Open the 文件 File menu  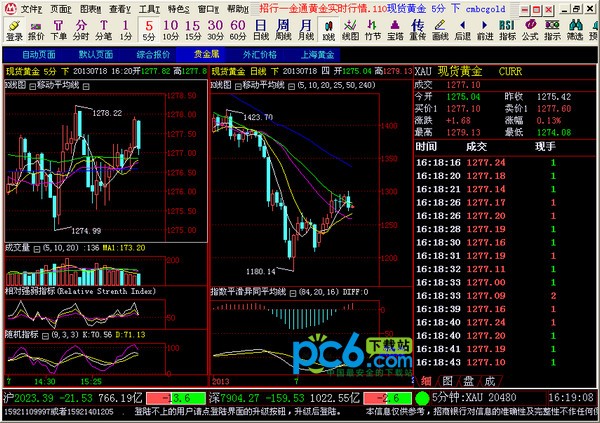32,9
